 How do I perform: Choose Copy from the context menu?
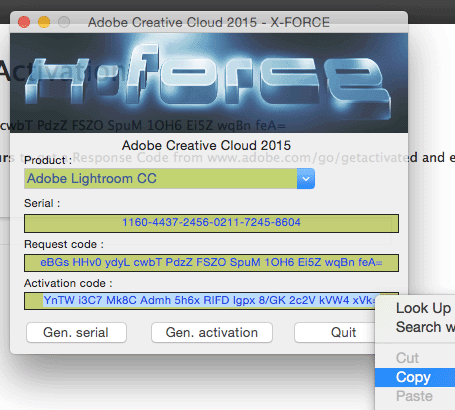pos(415,377)
